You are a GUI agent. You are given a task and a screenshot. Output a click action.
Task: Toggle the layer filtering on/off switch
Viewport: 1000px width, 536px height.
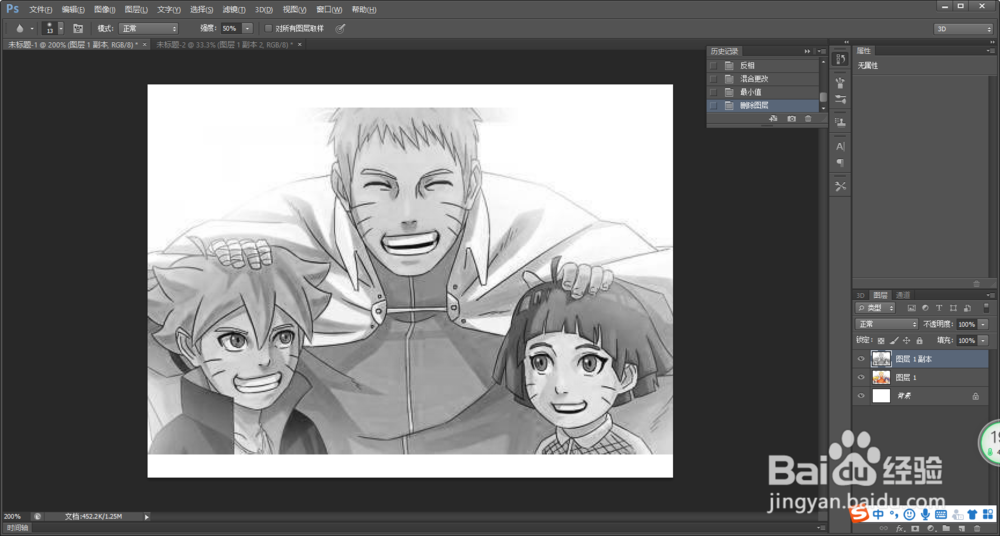pos(986,308)
